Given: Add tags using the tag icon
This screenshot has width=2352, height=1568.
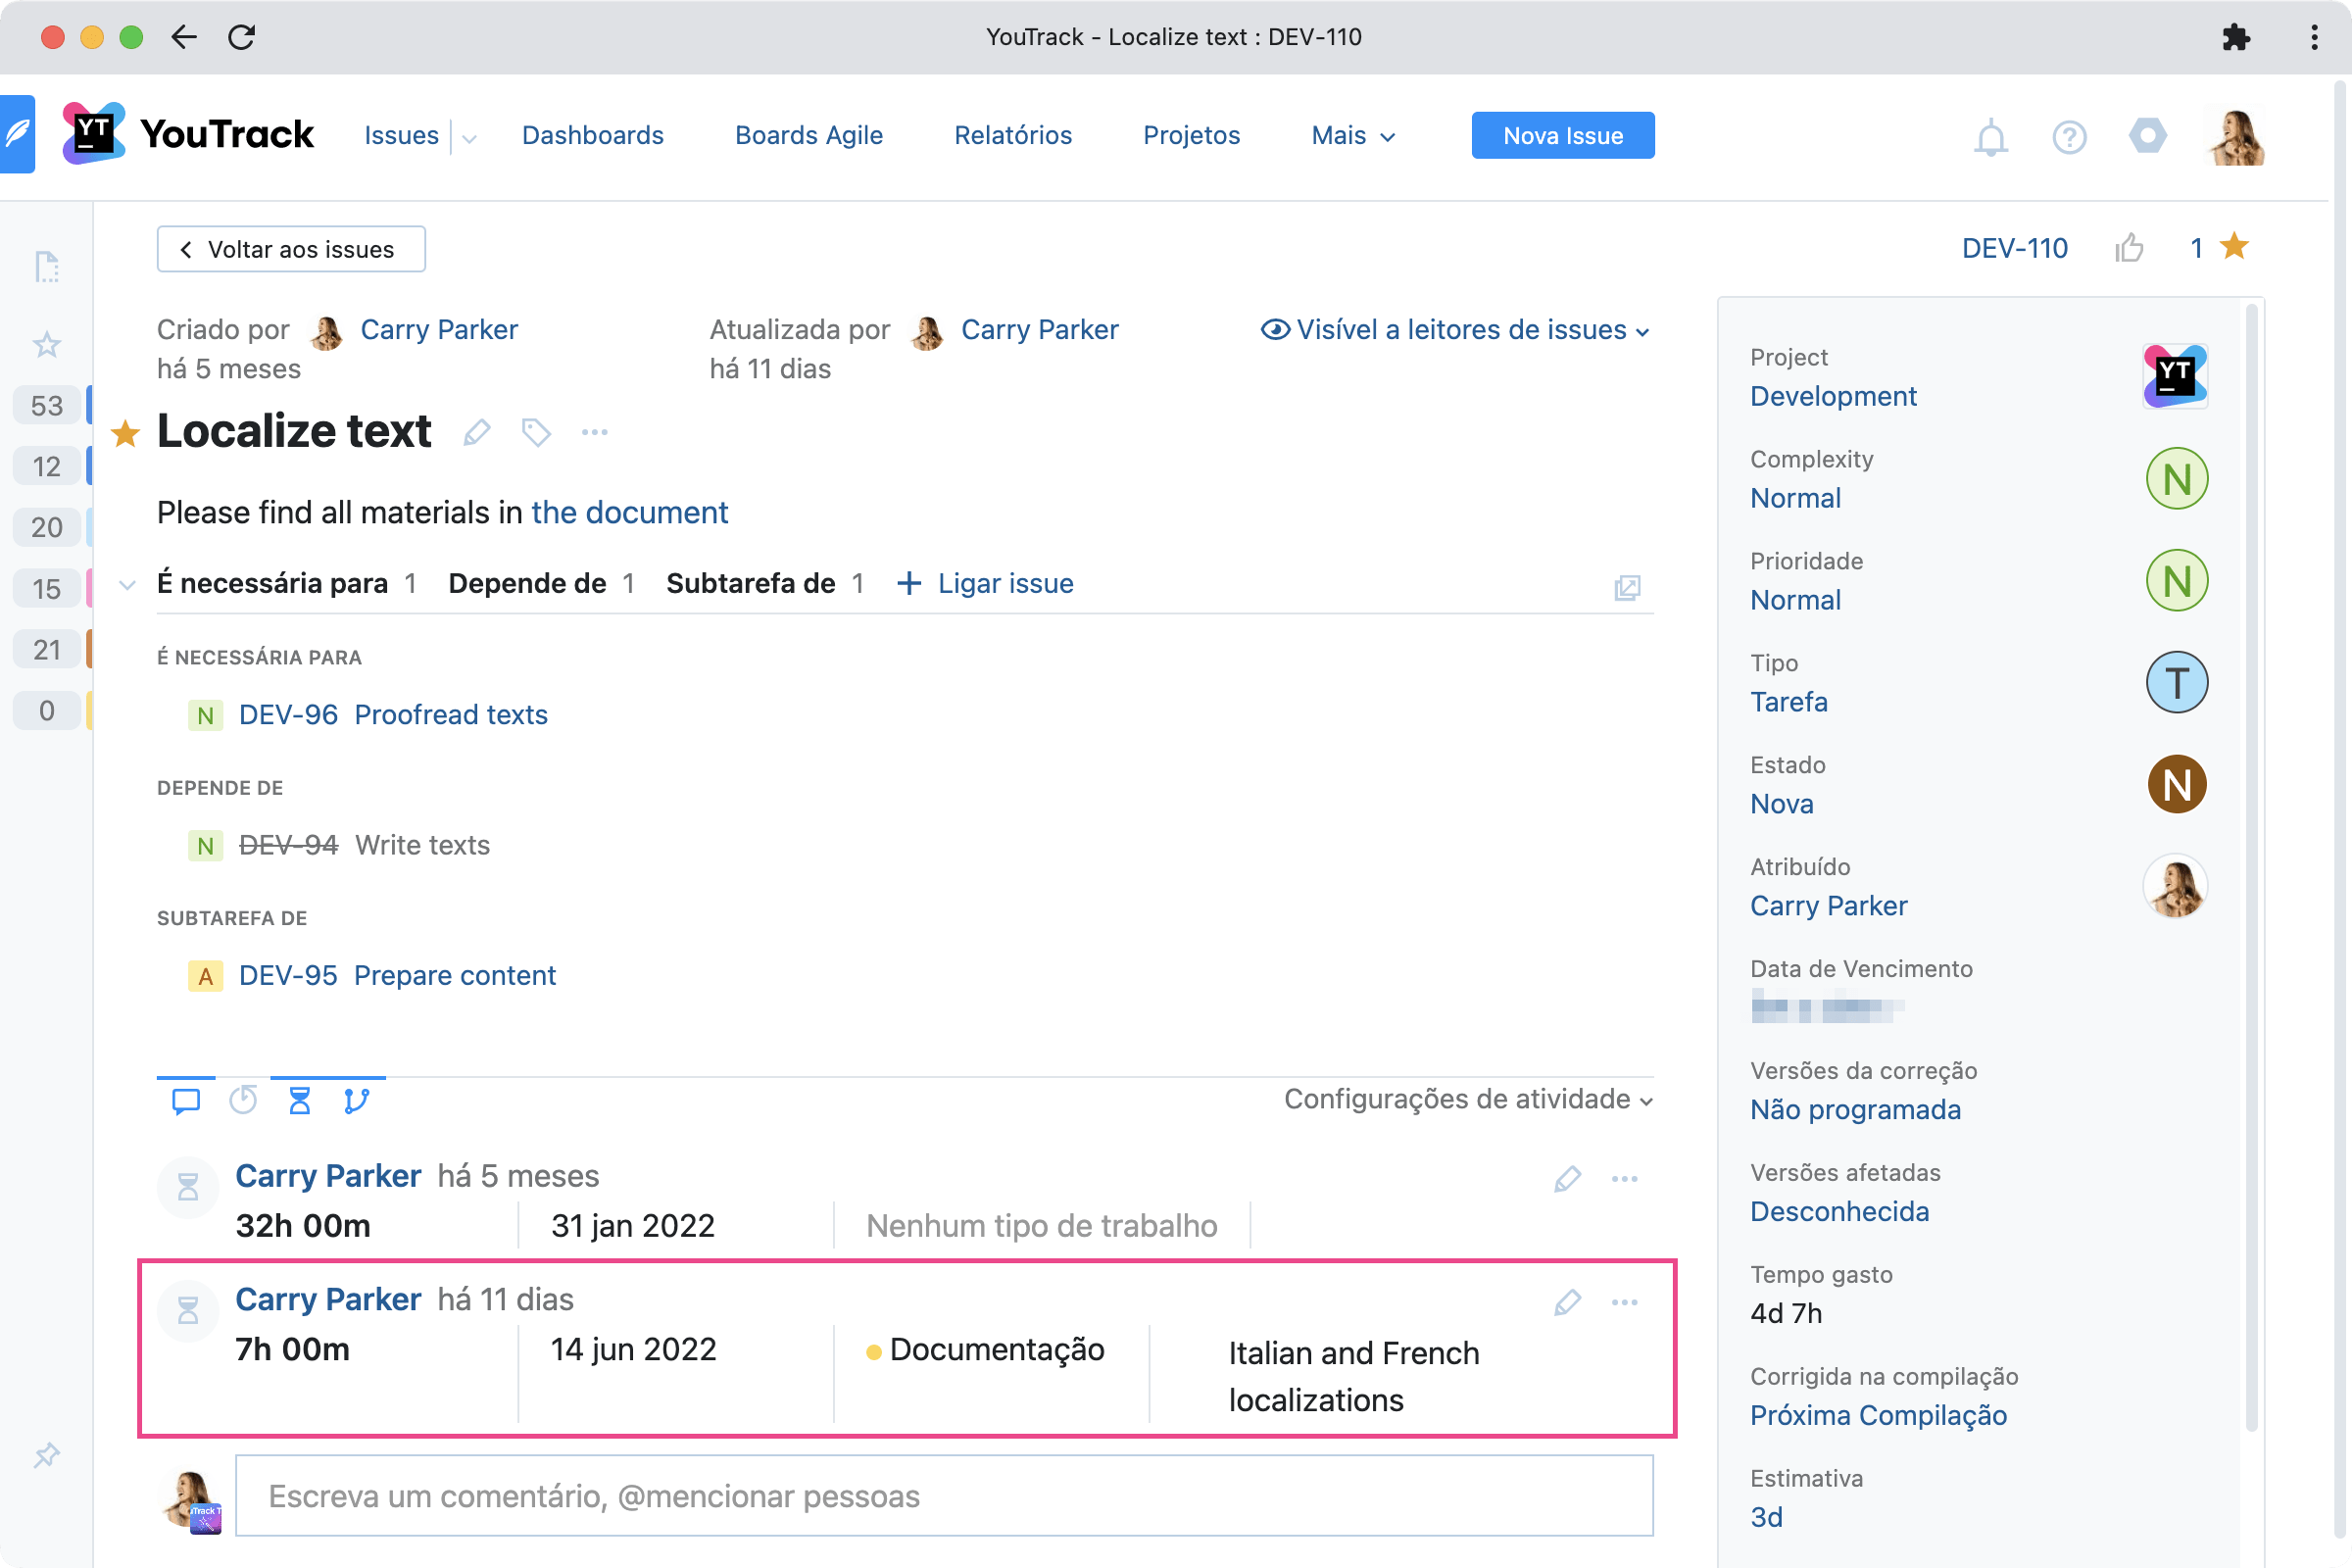Looking at the screenshot, I should click(536, 432).
